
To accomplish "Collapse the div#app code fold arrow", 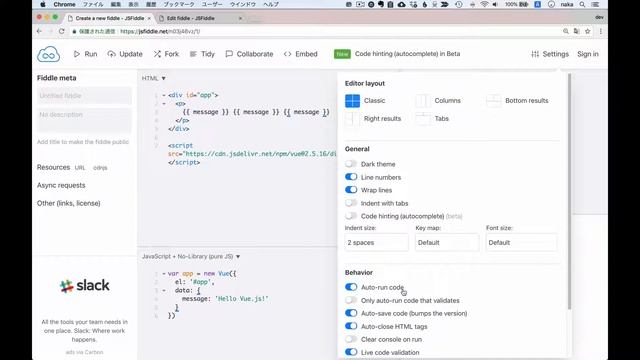I will (164, 95).
